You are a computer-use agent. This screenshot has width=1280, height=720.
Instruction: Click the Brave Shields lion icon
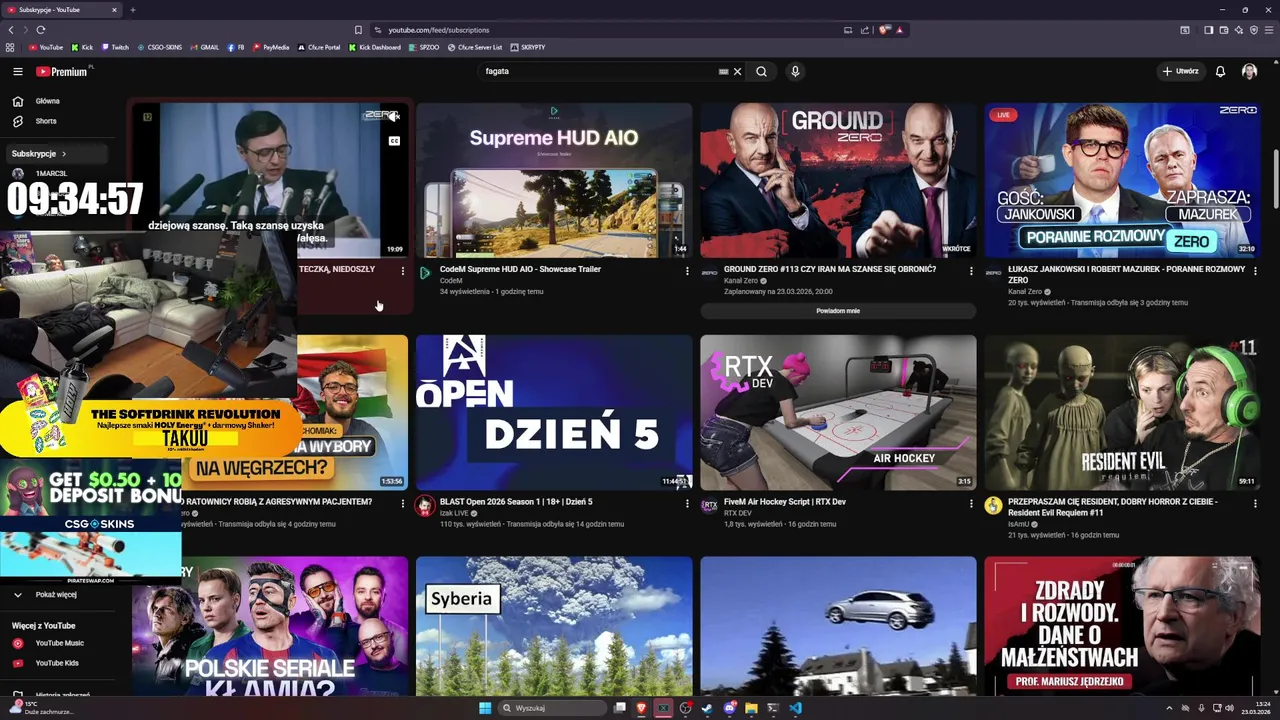click(884, 30)
